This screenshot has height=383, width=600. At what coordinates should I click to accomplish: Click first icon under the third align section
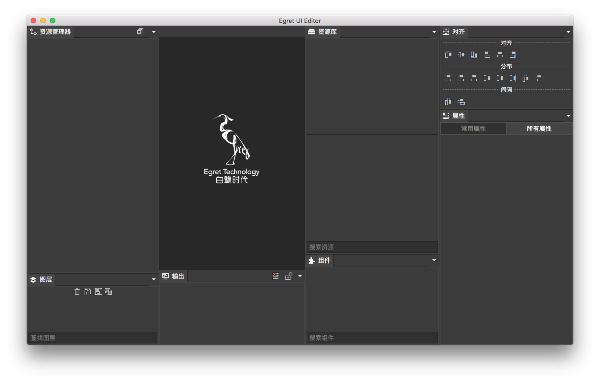[448, 102]
